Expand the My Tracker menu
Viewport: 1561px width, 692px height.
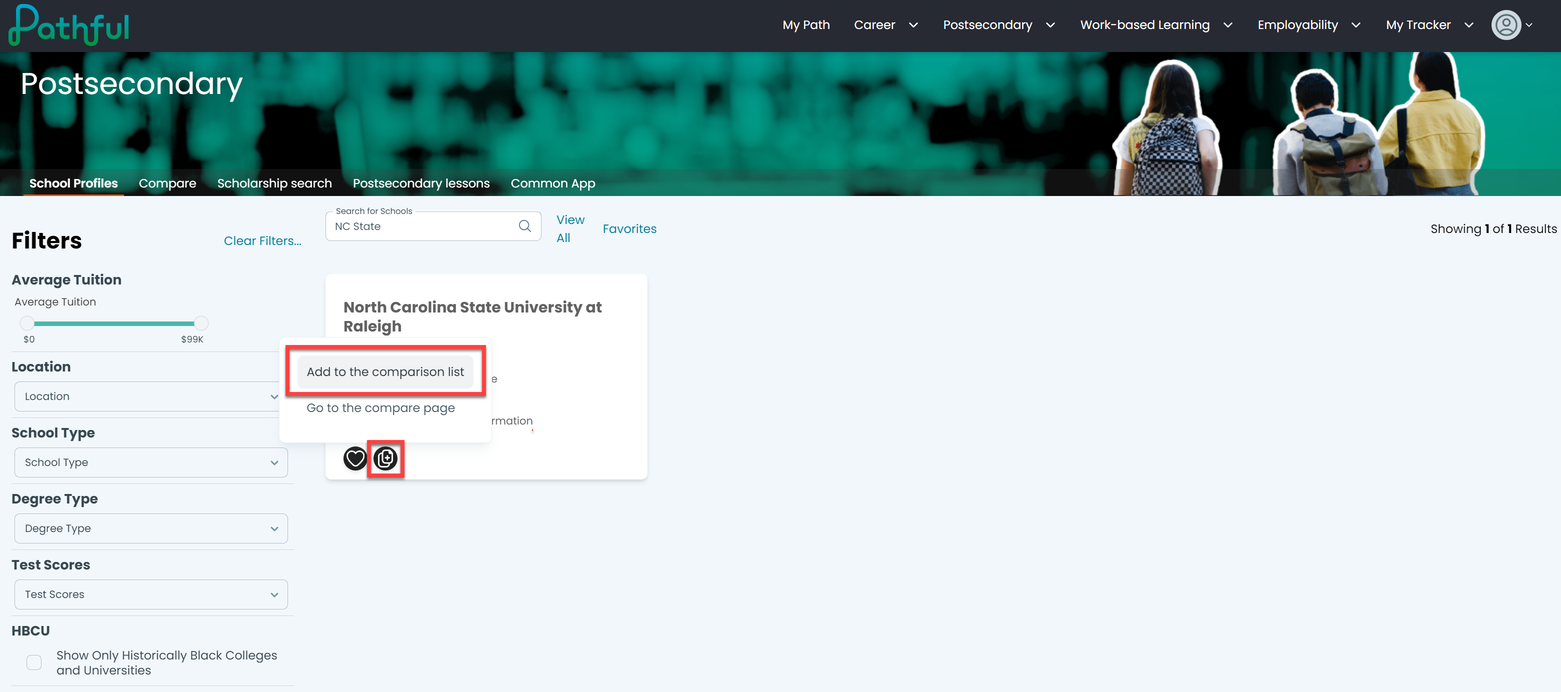coord(1430,25)
